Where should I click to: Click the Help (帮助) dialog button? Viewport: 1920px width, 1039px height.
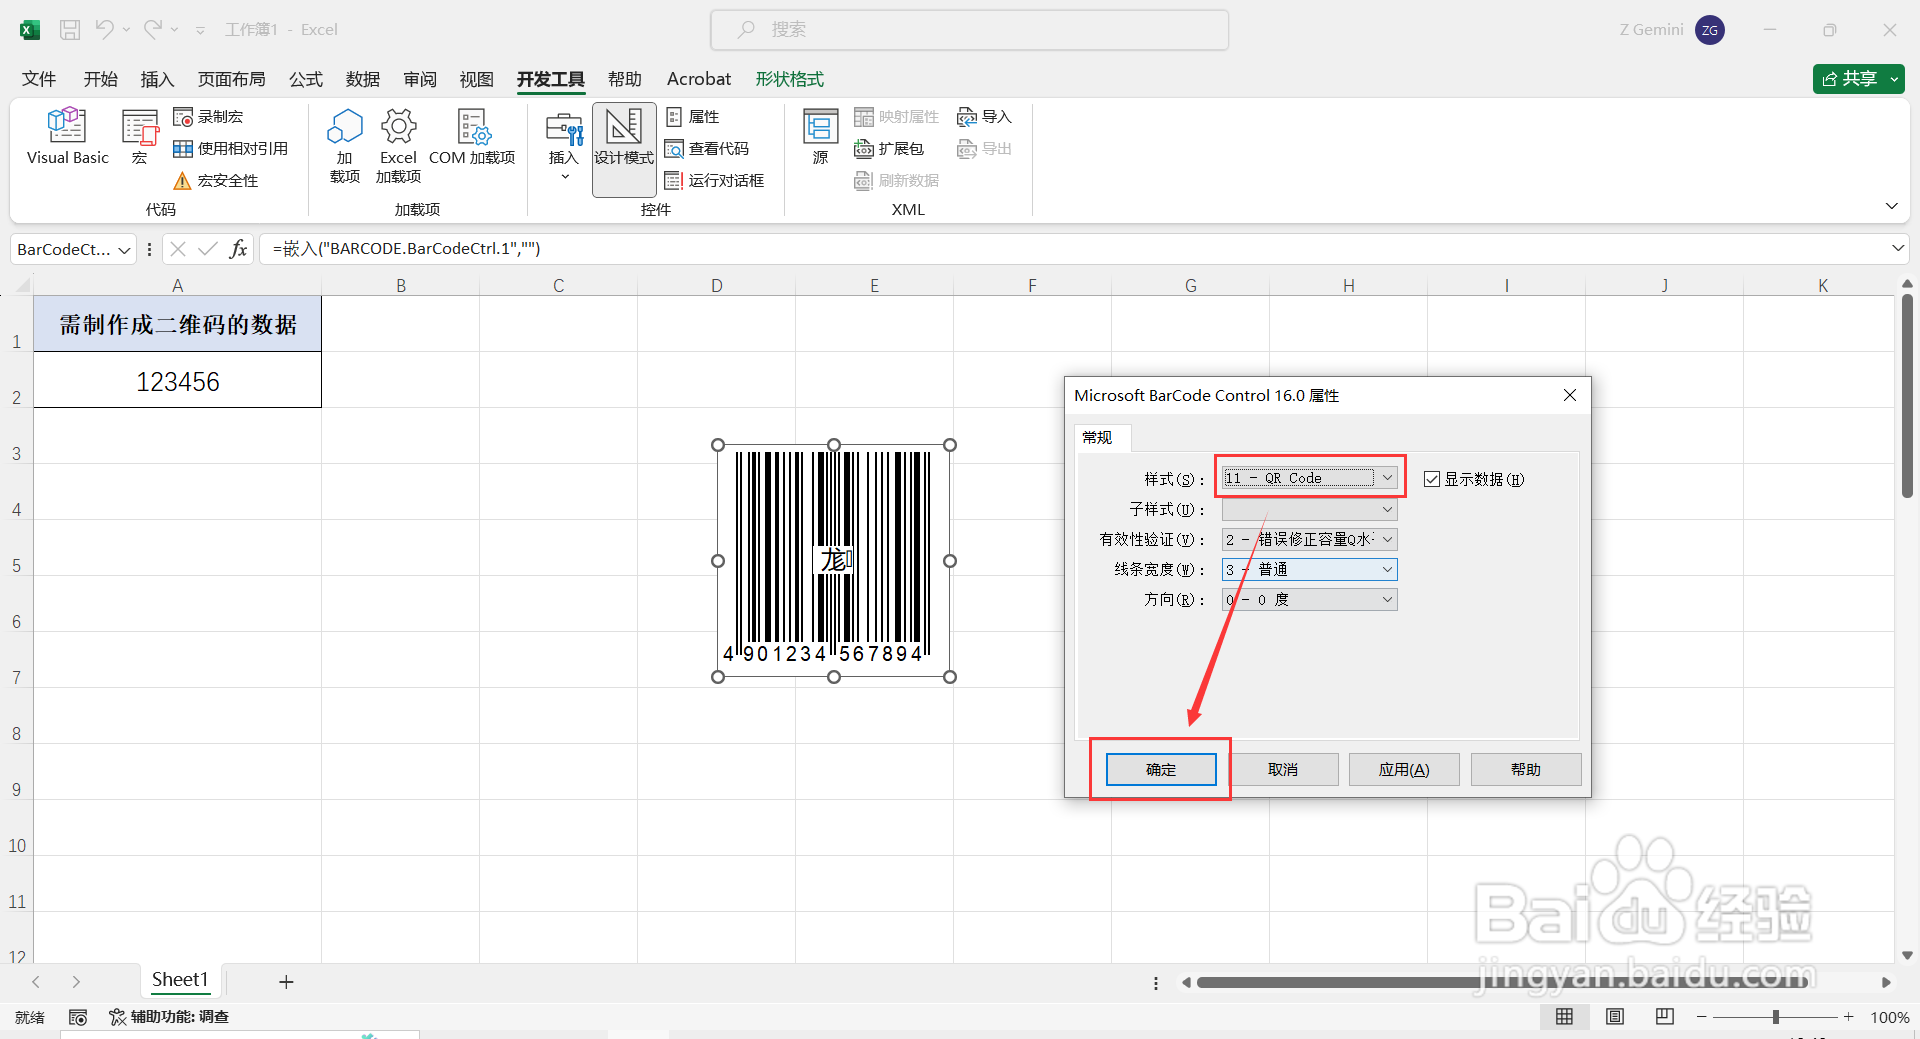click(x=1526, y=770)
